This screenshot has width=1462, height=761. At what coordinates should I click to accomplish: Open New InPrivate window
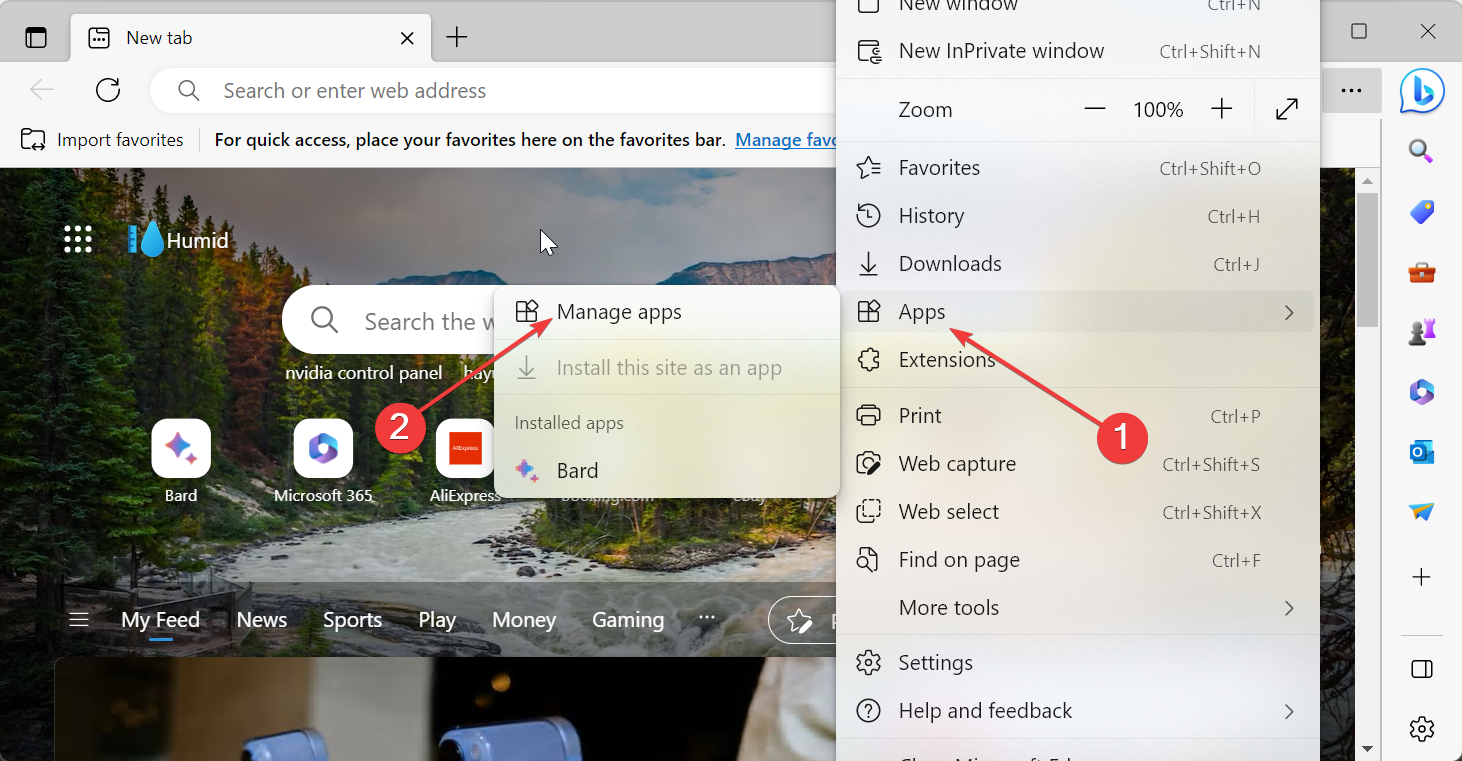point(1077,51)
